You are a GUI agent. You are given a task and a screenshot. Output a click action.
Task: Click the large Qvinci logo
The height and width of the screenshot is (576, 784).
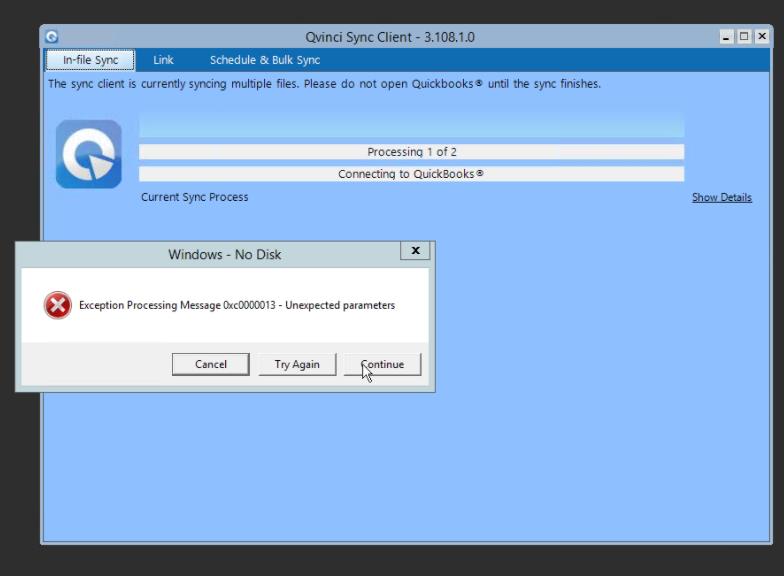[x=89, y=154]
